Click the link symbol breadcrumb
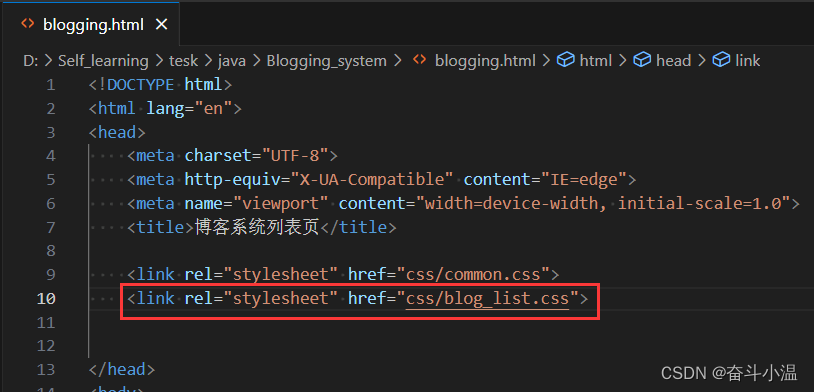The image size is (814, 392). coord(748,61)
